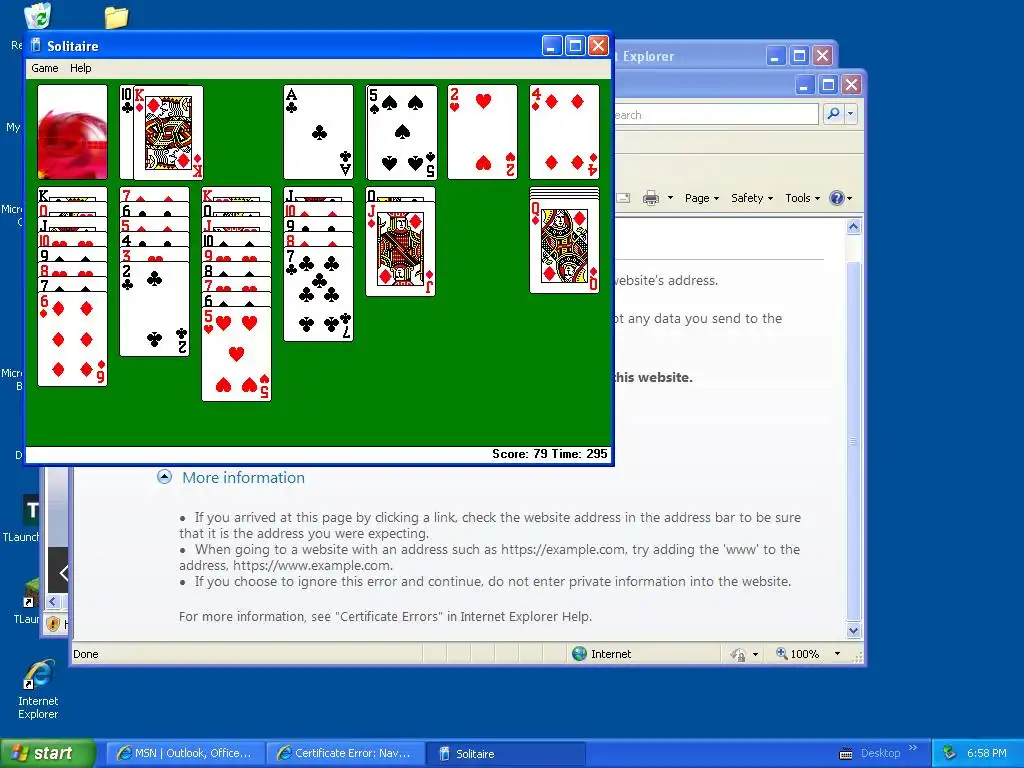Open the Game menu in Solitaire

44,68
